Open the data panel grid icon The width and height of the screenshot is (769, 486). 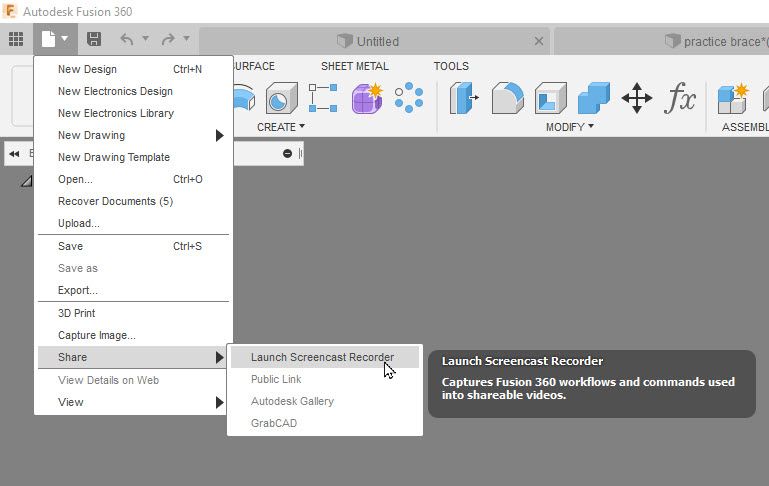click(x=16, y=39)
